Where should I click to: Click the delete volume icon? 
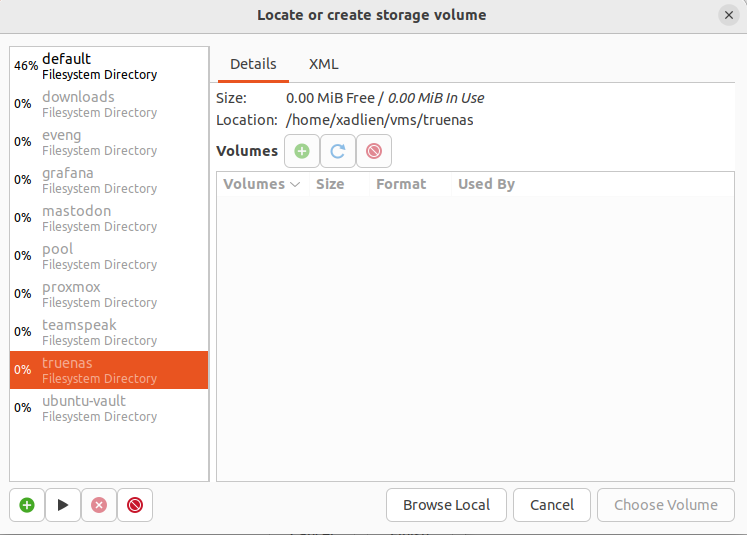[374, 151]
